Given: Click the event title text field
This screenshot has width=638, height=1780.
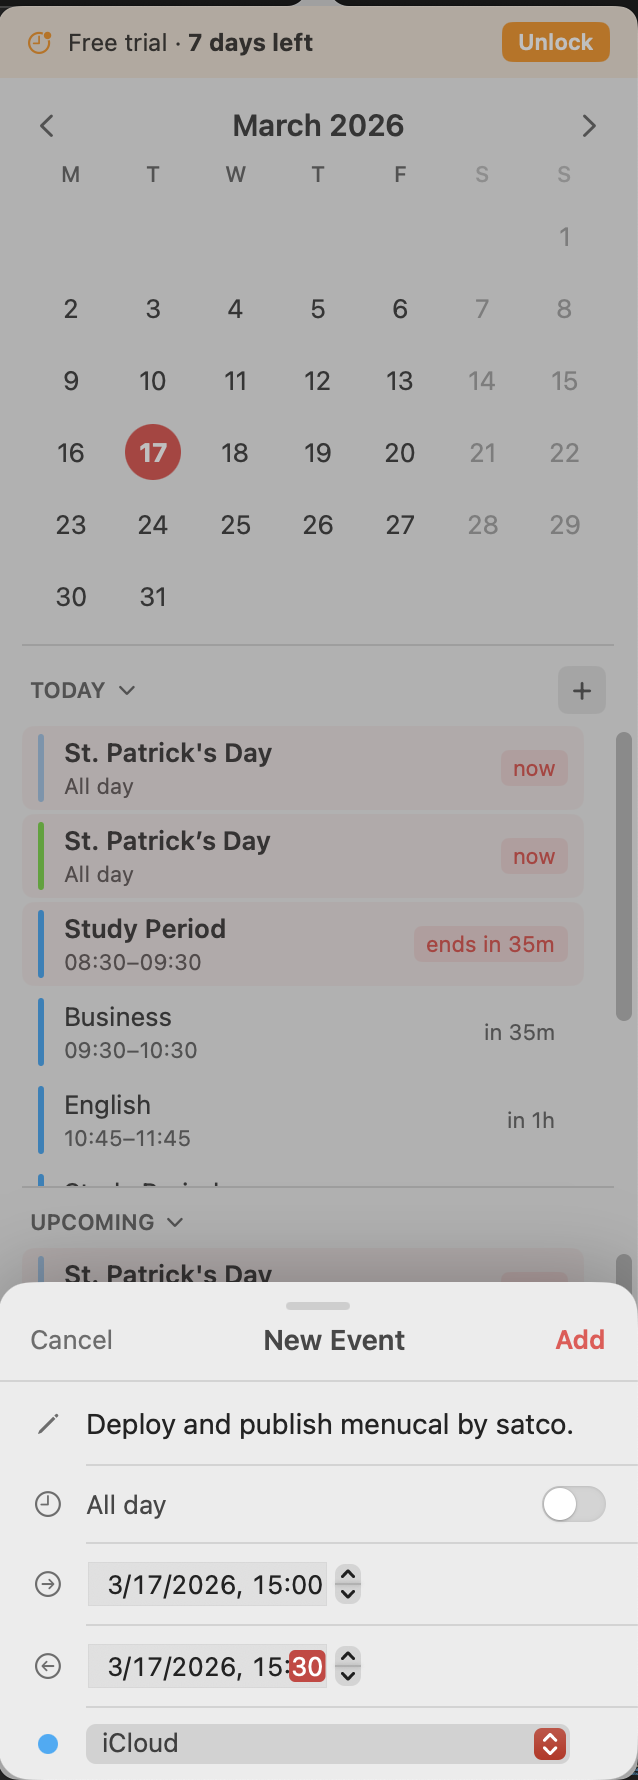Looking at the screenshot, I should (x=330, y=1424).
